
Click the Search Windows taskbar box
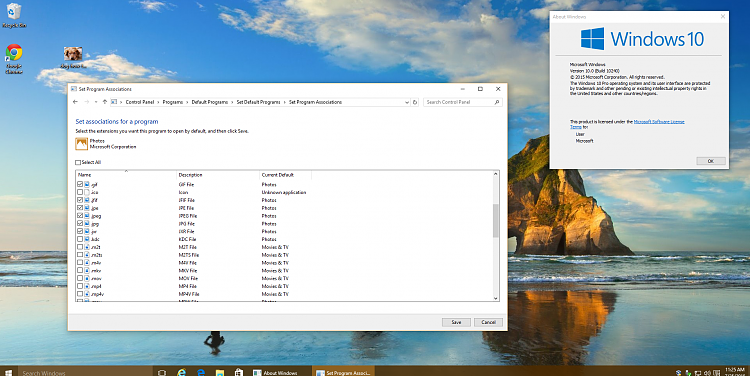tap(85, 372)
